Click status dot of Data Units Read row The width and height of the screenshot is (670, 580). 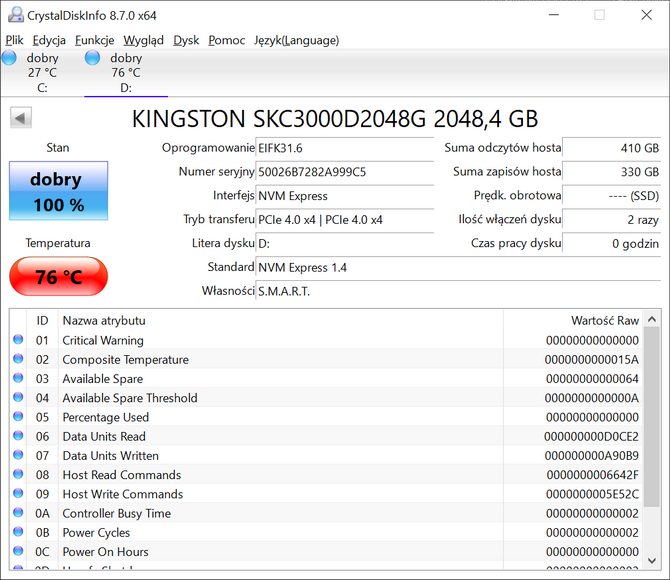(18, 436)
